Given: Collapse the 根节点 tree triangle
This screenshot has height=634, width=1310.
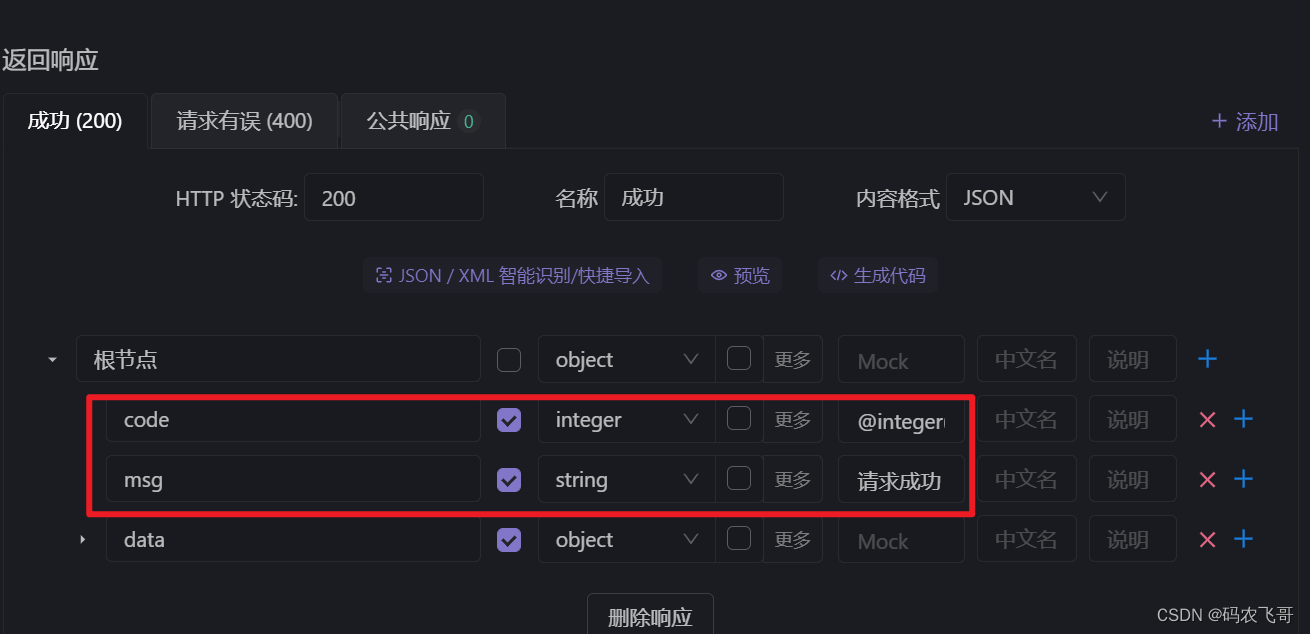Looking at the screenshot, I should tap(52, 358).
